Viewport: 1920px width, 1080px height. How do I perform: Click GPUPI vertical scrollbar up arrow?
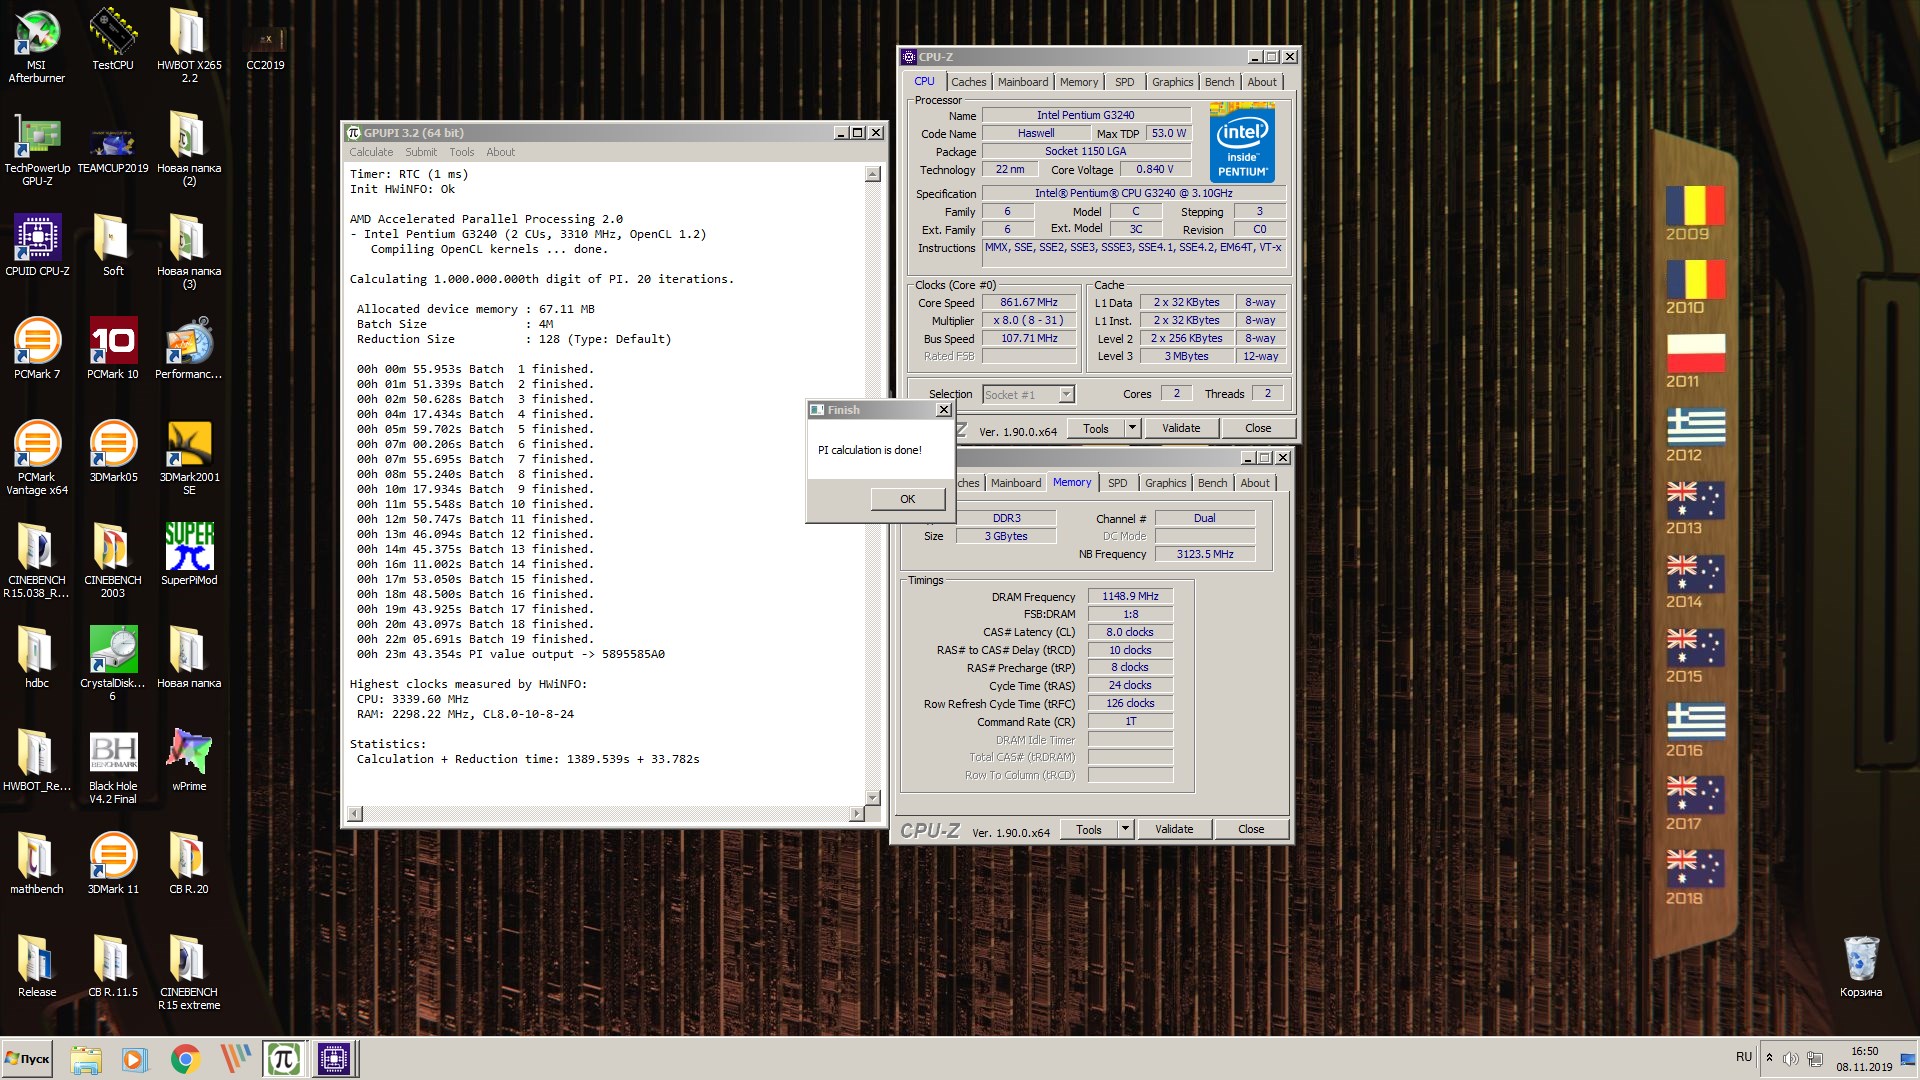click(x=872, y=174)
